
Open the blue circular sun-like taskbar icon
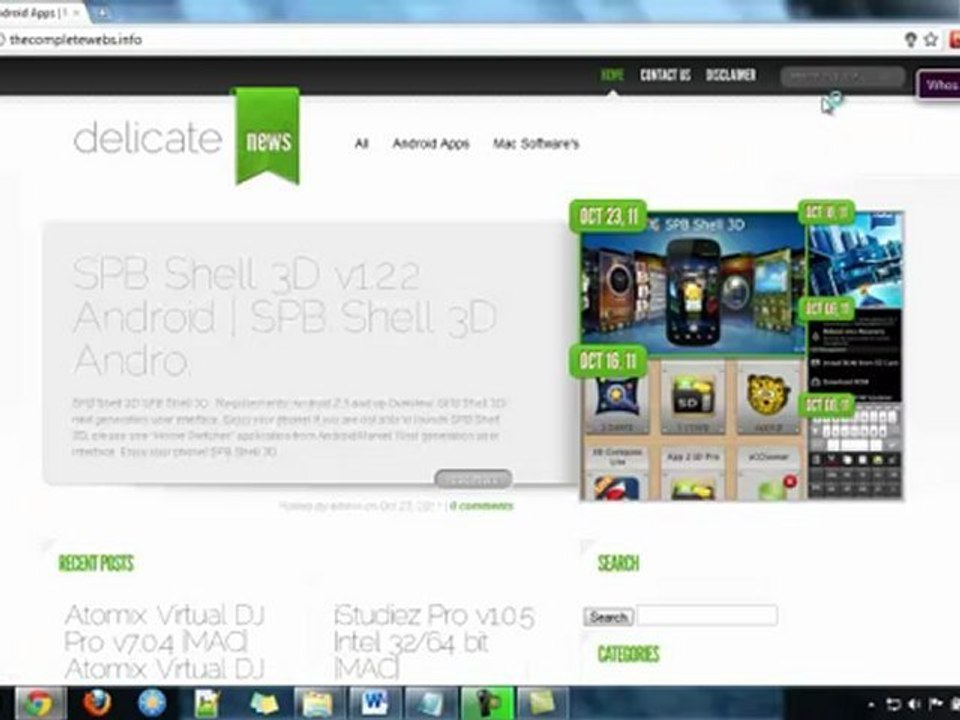point(152,703)
